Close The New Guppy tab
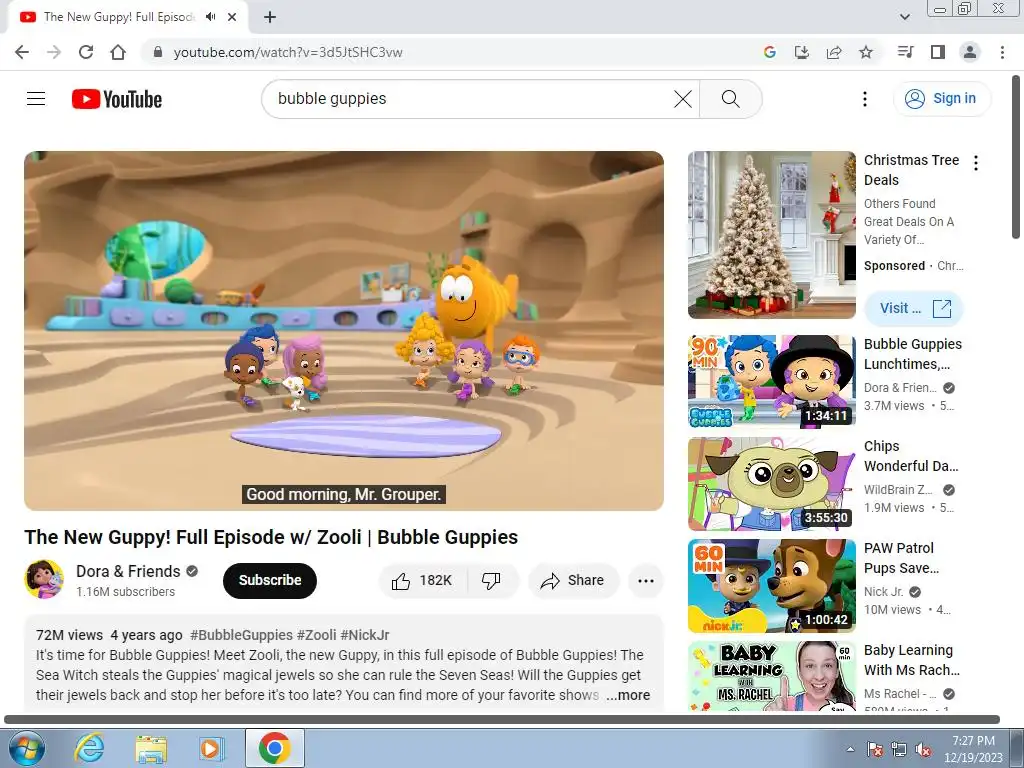The image size is (1024, 768). (x=232, y=17)
